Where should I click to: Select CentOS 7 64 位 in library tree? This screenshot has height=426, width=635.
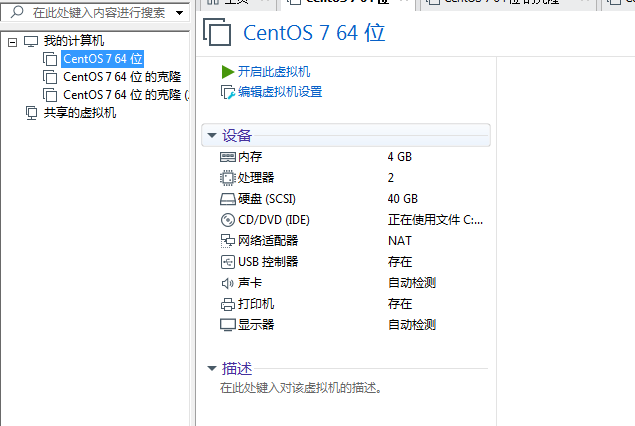103,59
